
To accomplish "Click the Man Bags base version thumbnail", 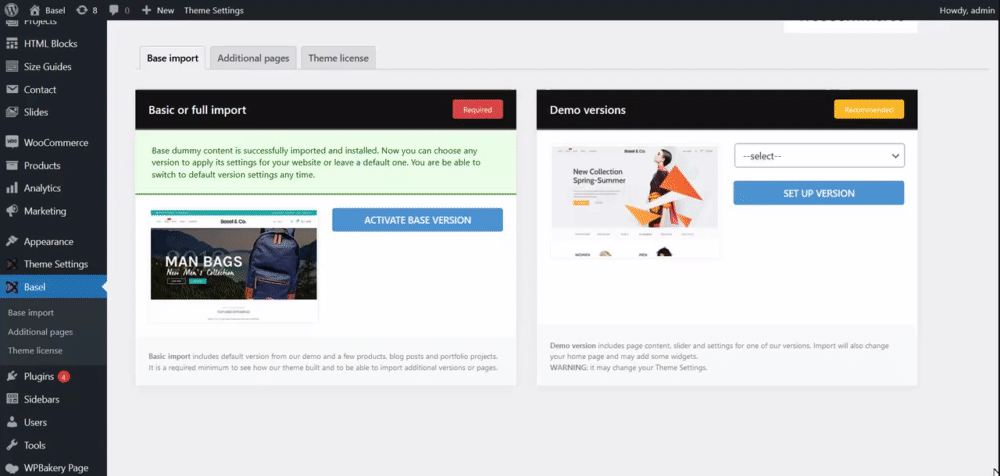I will (233, 266).
